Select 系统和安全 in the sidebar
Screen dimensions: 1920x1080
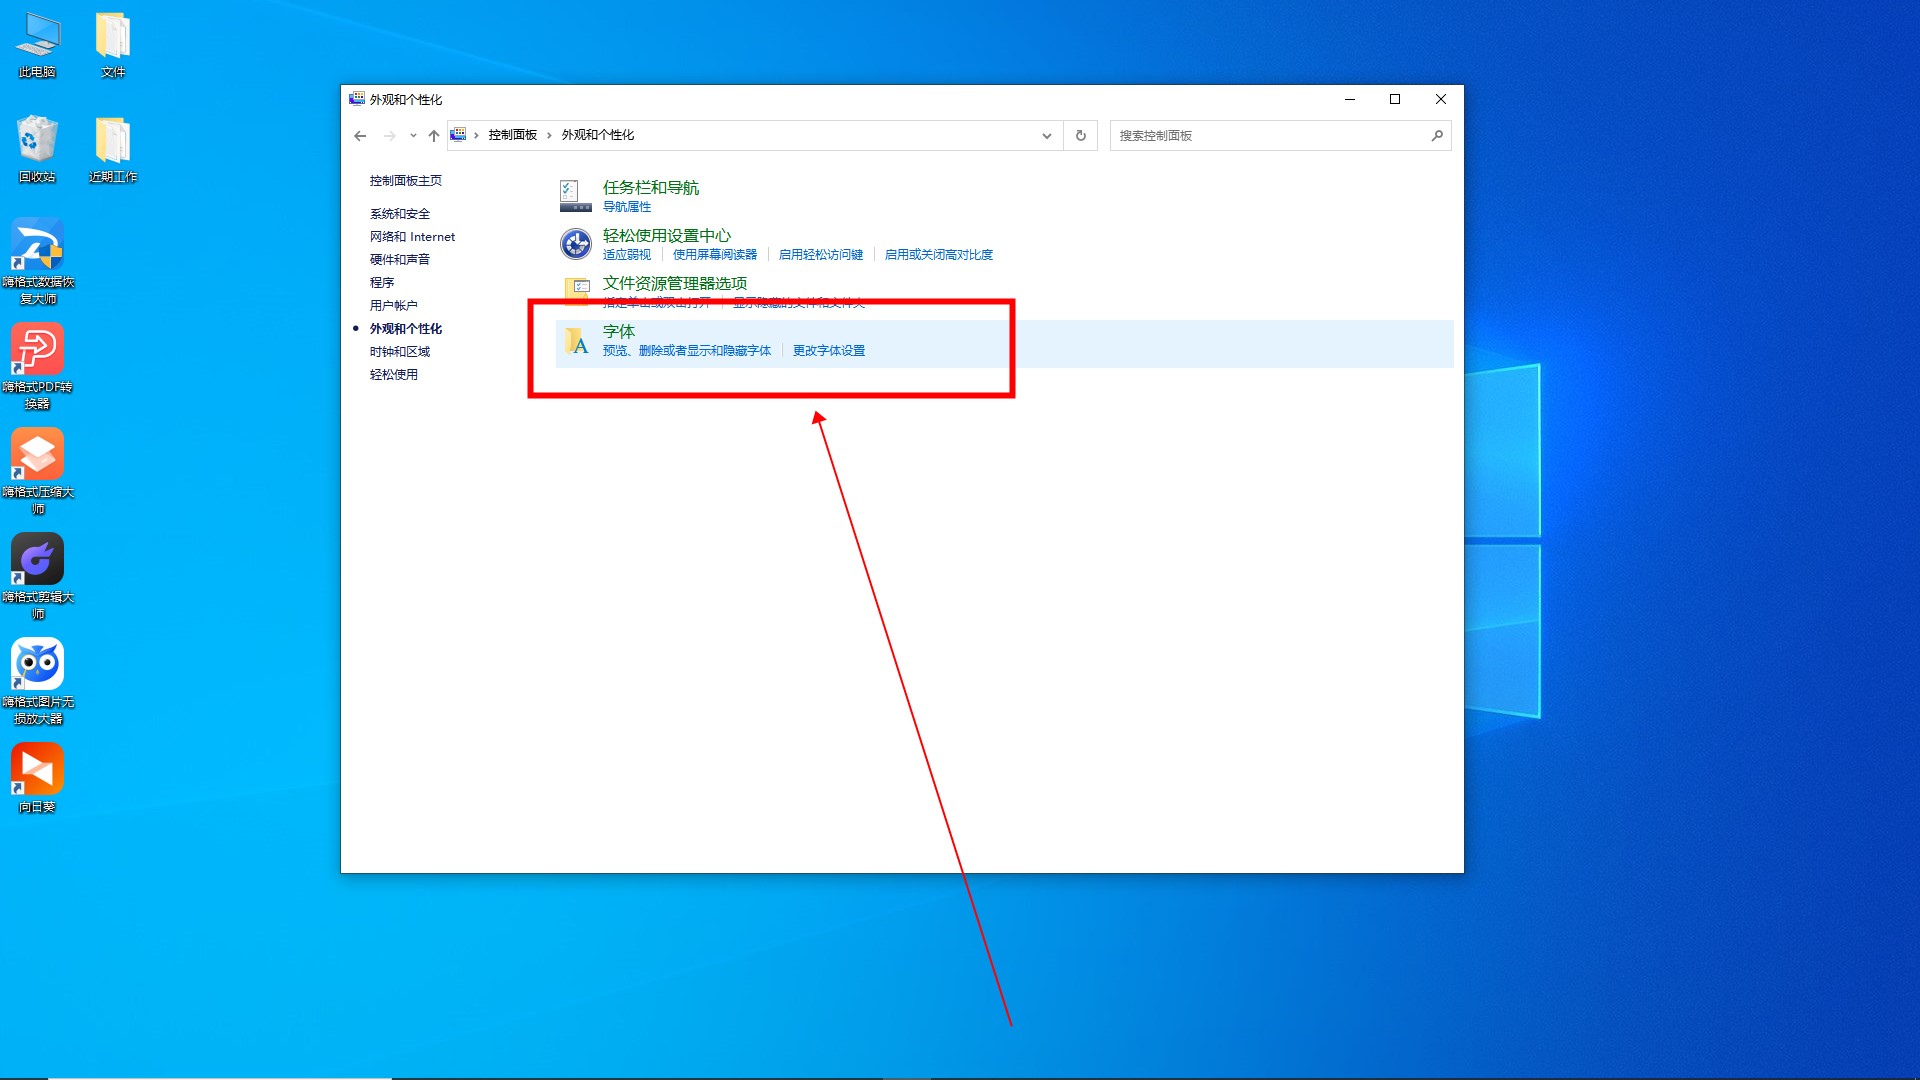click(x=399, y=213)
